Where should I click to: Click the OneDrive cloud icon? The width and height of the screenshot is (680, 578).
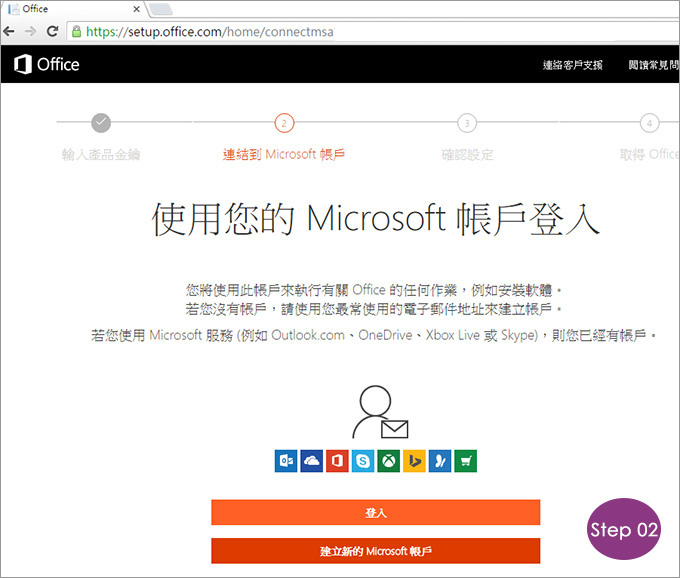[311, 460]
